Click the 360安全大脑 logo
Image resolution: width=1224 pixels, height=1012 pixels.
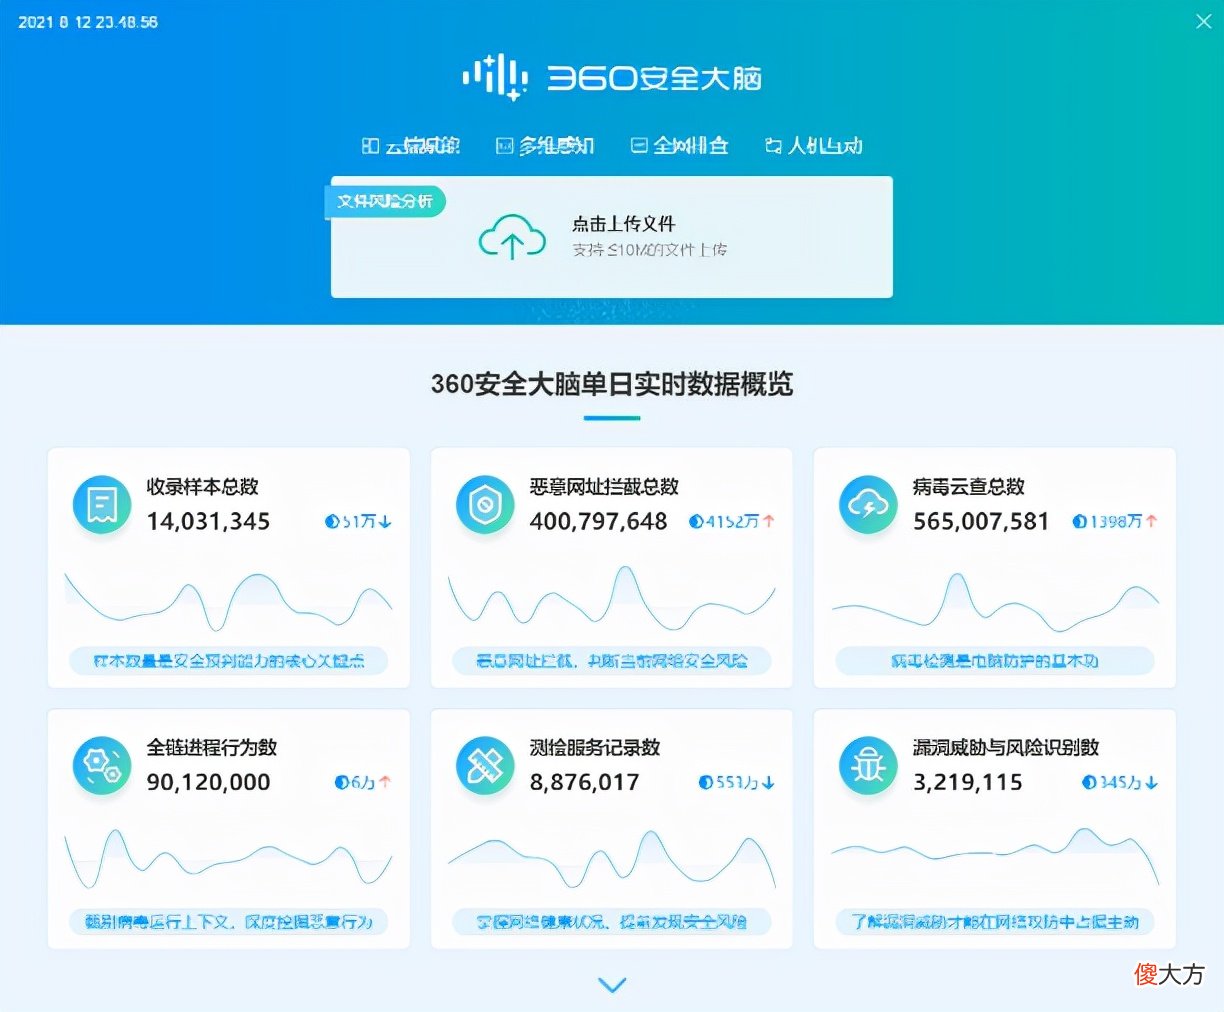coord(612,78)
